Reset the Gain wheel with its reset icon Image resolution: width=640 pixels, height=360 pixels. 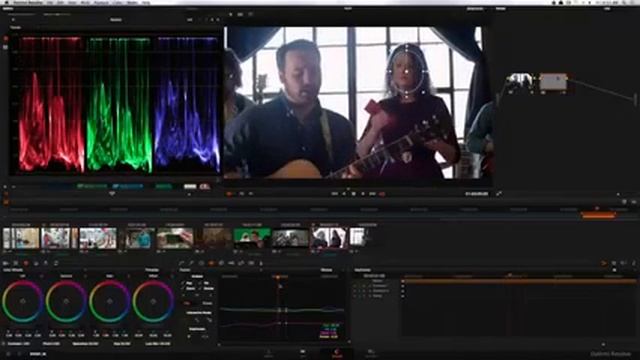(128, 276)
